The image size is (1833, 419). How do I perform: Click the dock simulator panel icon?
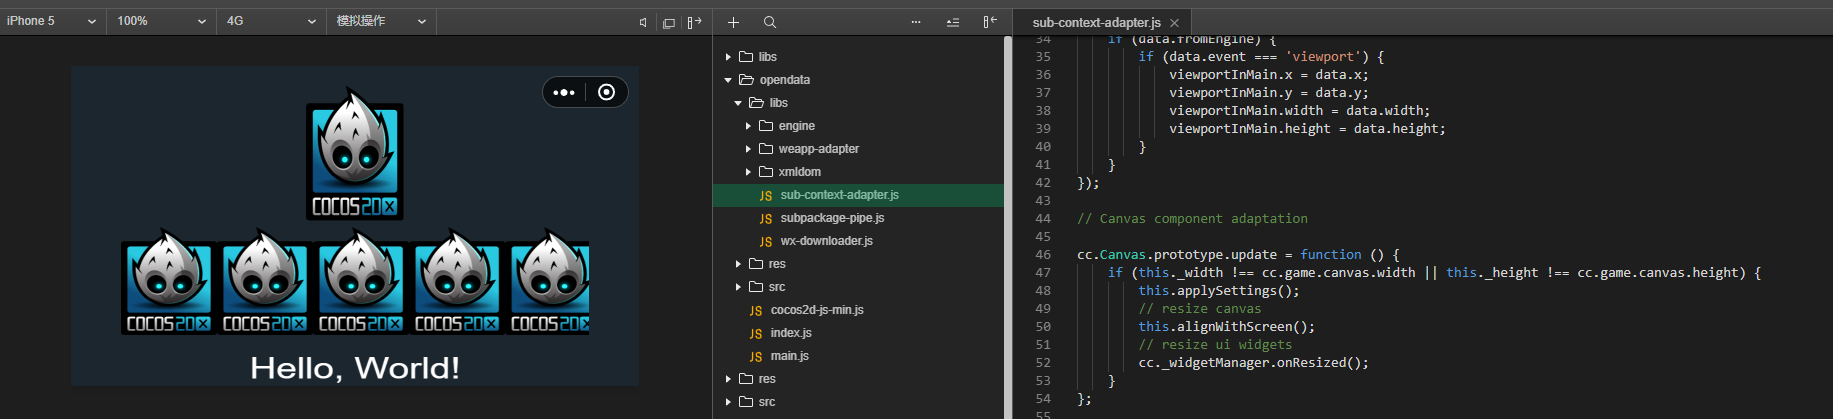coord(694,22)
